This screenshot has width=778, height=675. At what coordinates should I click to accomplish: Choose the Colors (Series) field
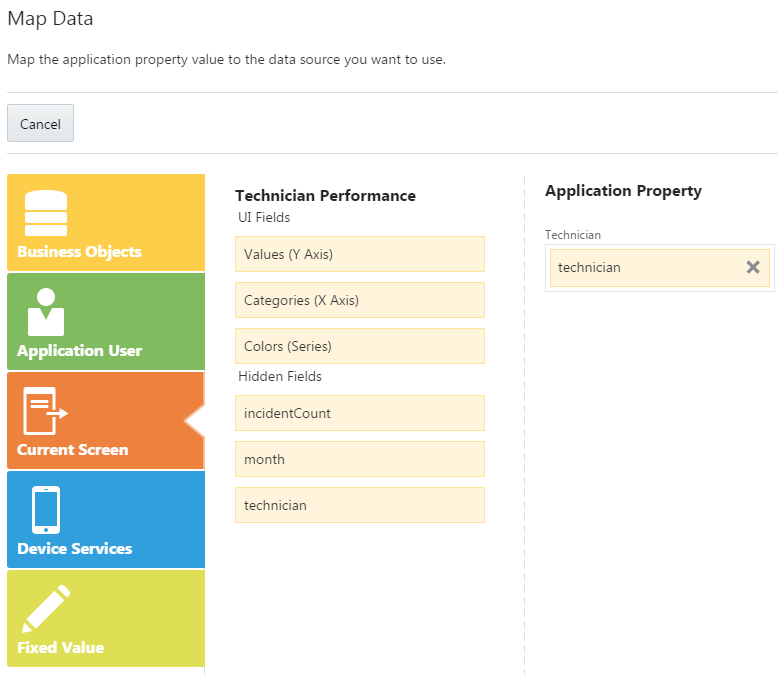(x=359, y=346)
